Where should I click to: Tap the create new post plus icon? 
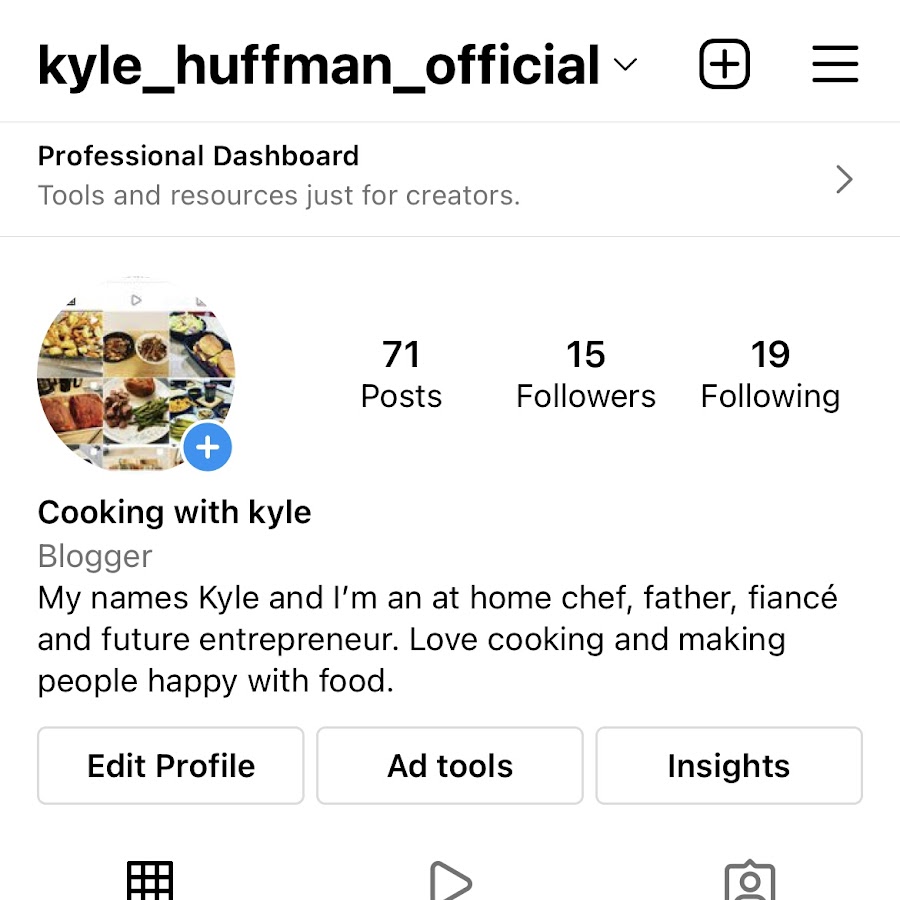(724, 64)
